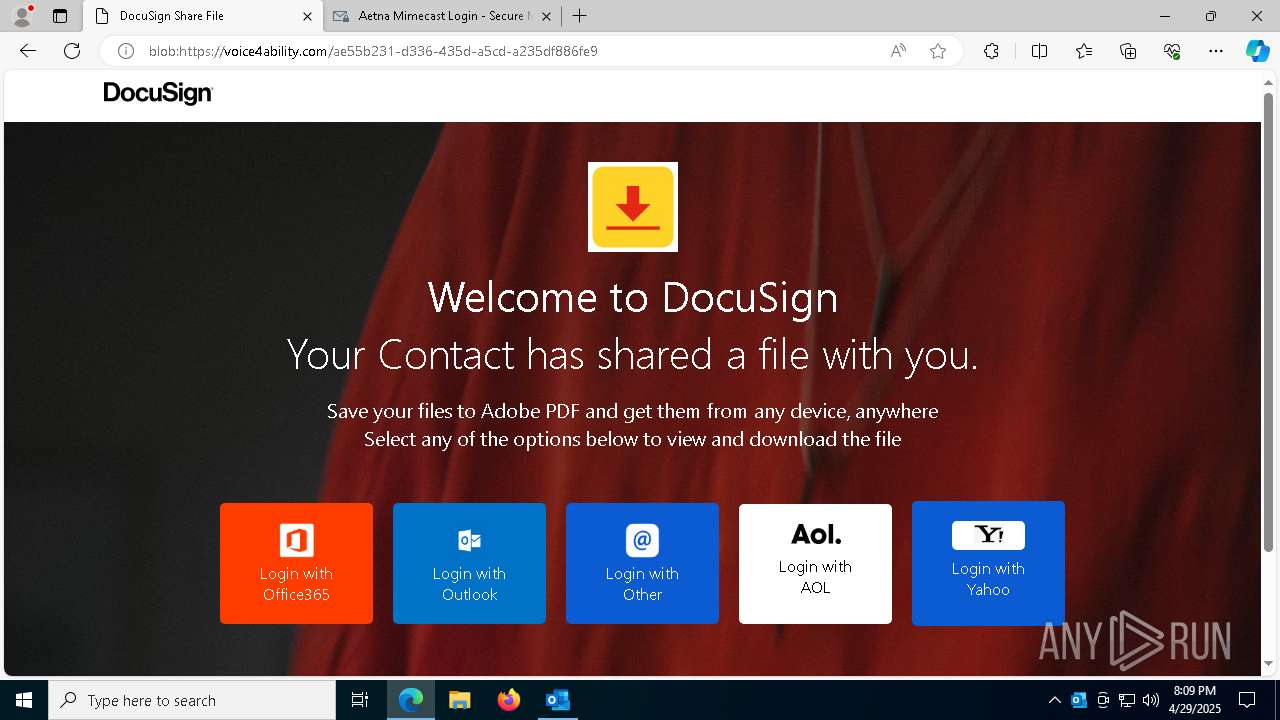
Task: Open Tab actions menu icon
Action: coord(60,16)
